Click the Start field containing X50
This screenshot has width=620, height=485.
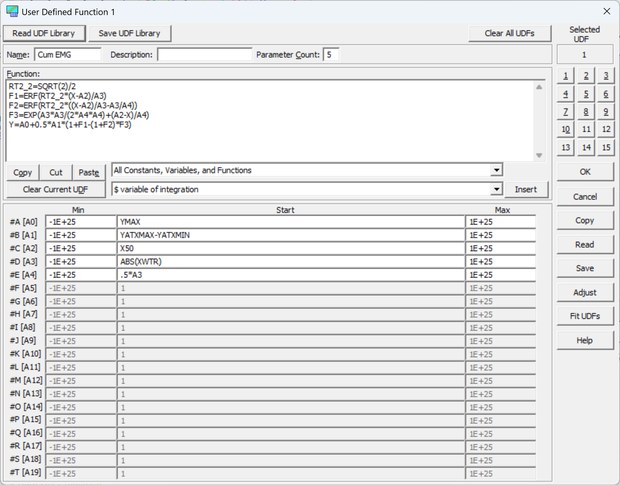291,248
